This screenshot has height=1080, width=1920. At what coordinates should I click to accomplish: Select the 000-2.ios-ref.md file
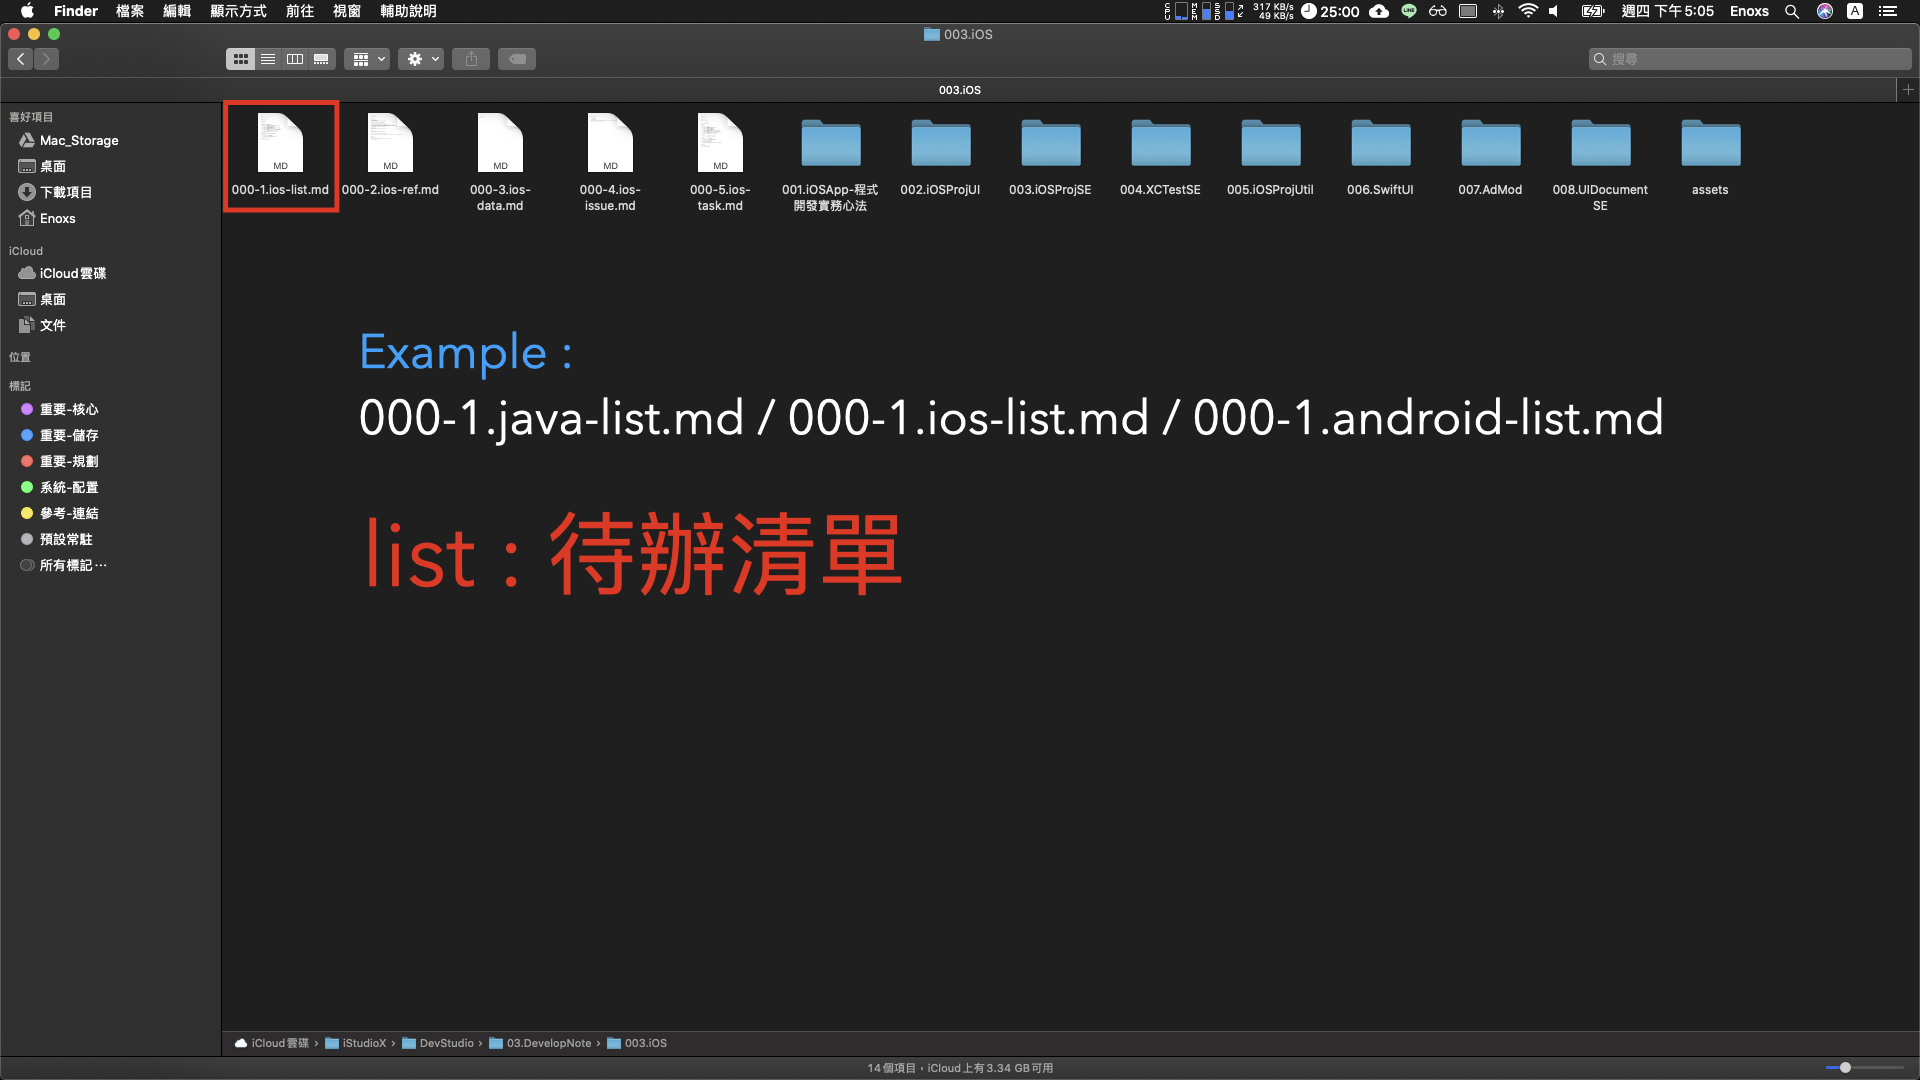(x=390, y=156)
